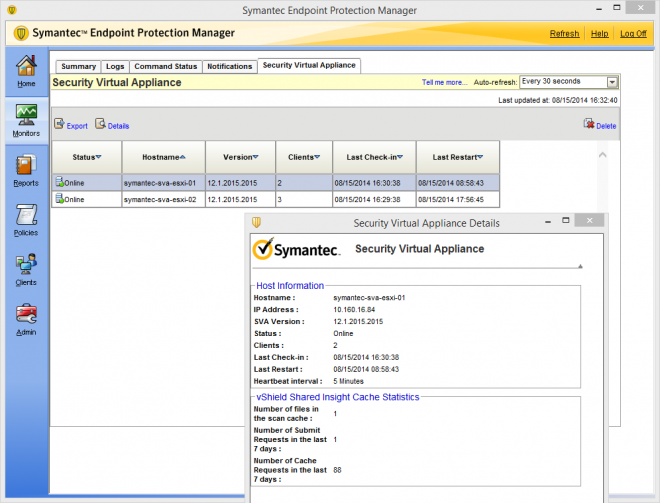Click the shield icon in the Details window title bar

(x=256, y=222)
